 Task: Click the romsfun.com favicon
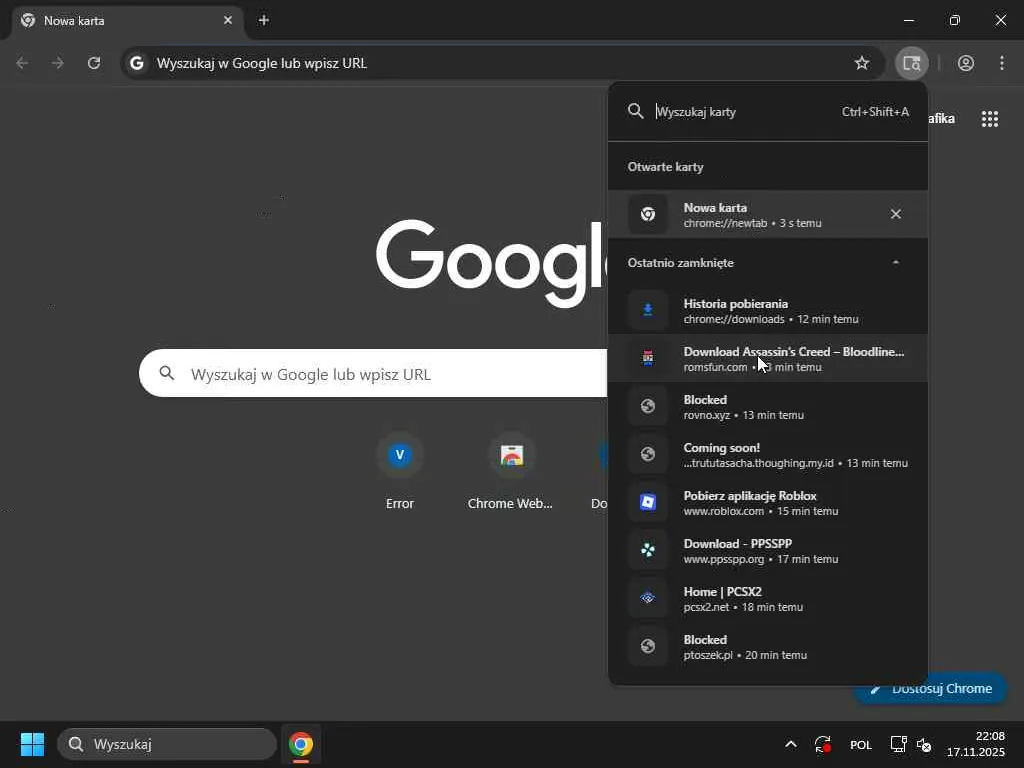tap(648, 358)
